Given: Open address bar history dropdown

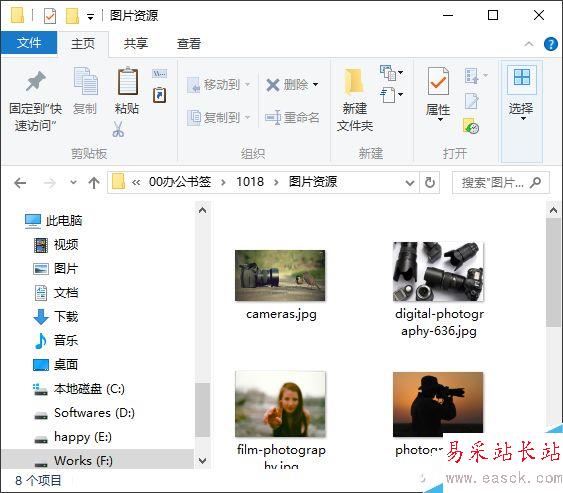Looking at the screenshot, I should pos(410,183).
